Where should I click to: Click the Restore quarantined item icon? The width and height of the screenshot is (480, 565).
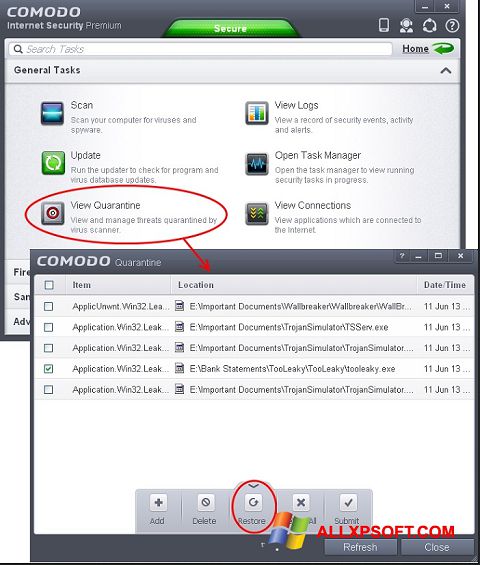(x=253, y=502)
